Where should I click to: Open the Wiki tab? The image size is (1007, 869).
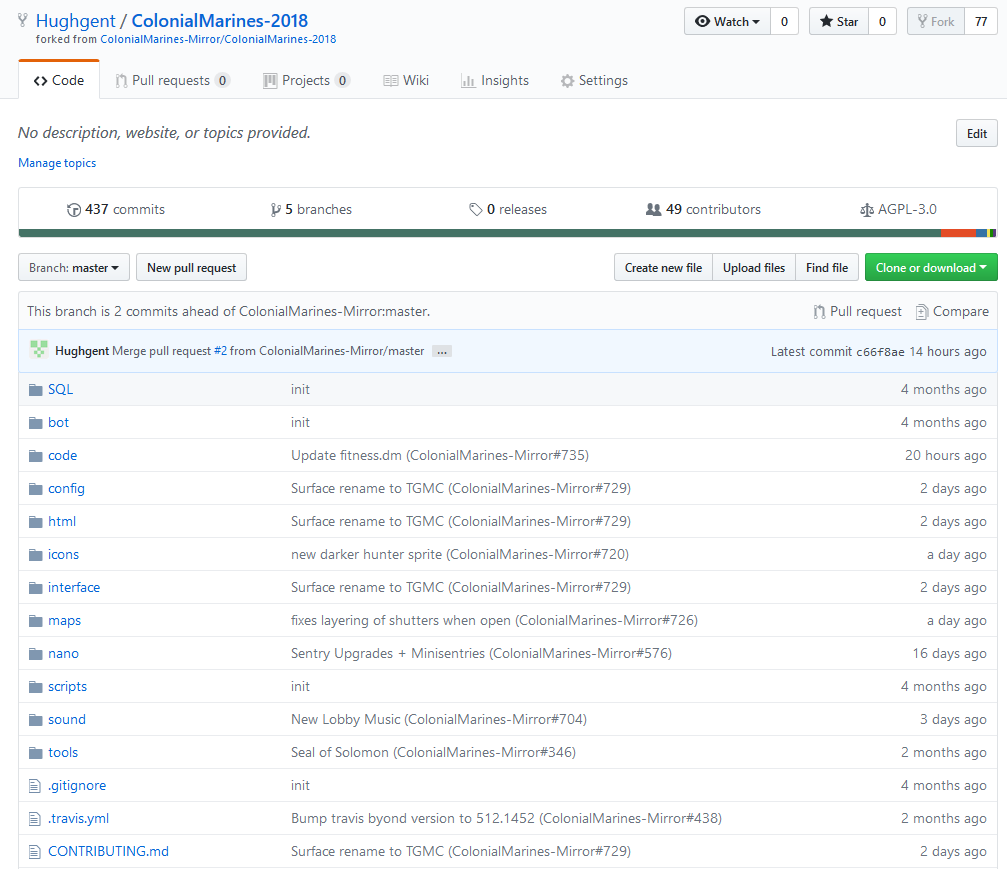(x=406, y=81)
